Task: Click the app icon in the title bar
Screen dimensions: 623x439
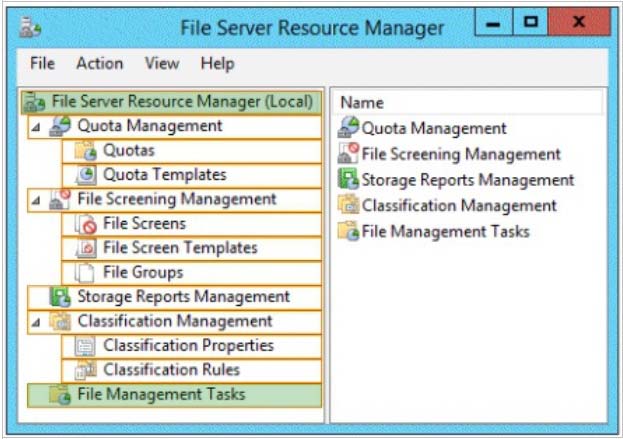Action: click(x=30, y=27)
